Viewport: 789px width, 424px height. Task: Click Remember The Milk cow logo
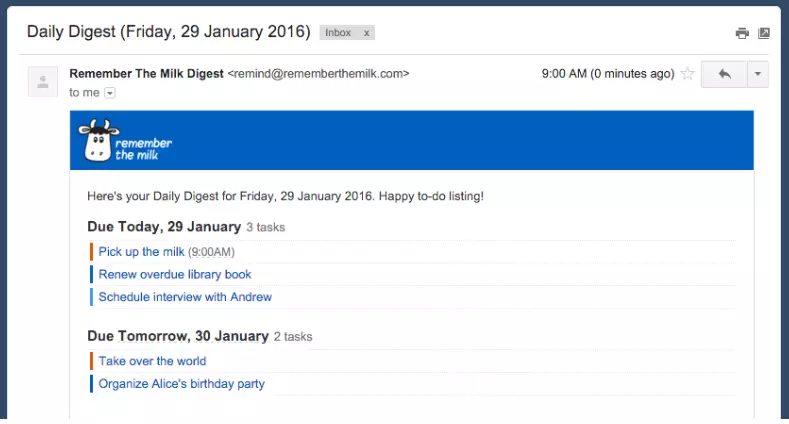click(125, 141)
